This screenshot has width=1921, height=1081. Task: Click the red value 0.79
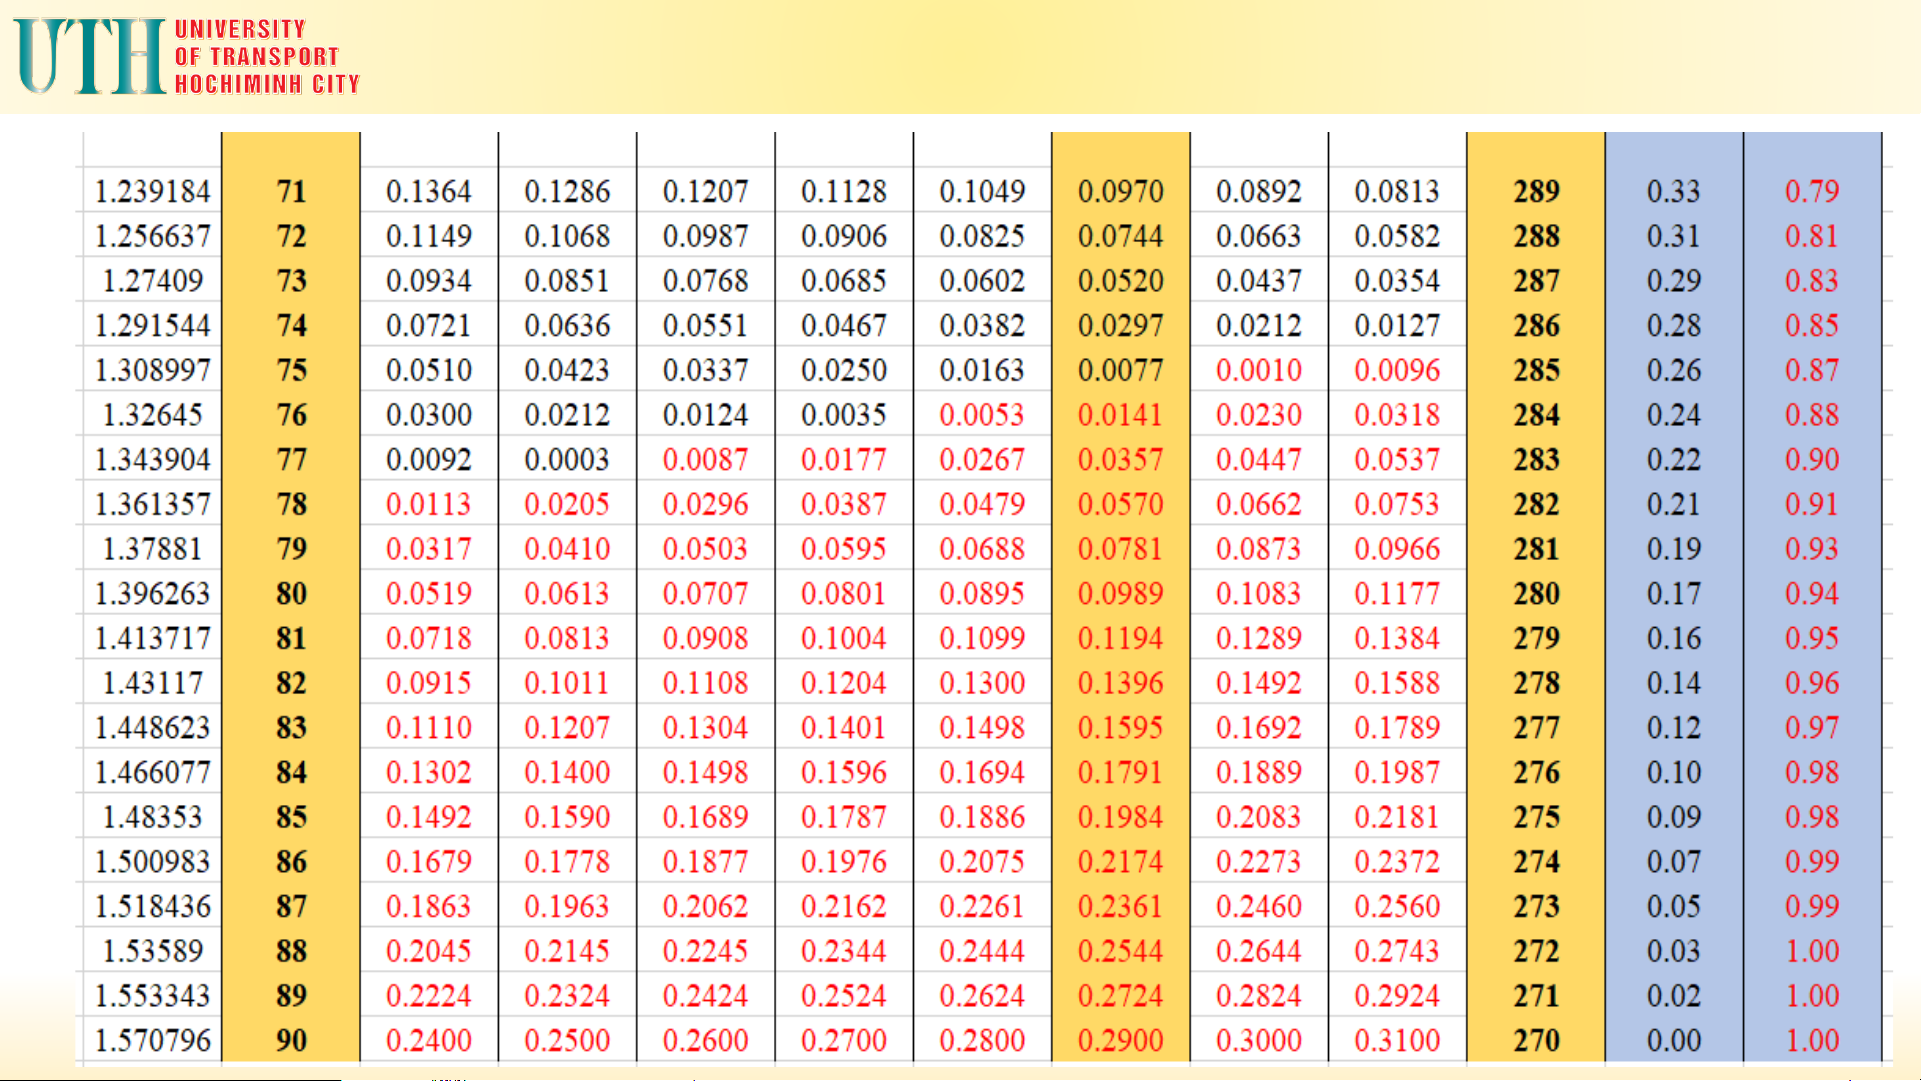coord(1811,191)
